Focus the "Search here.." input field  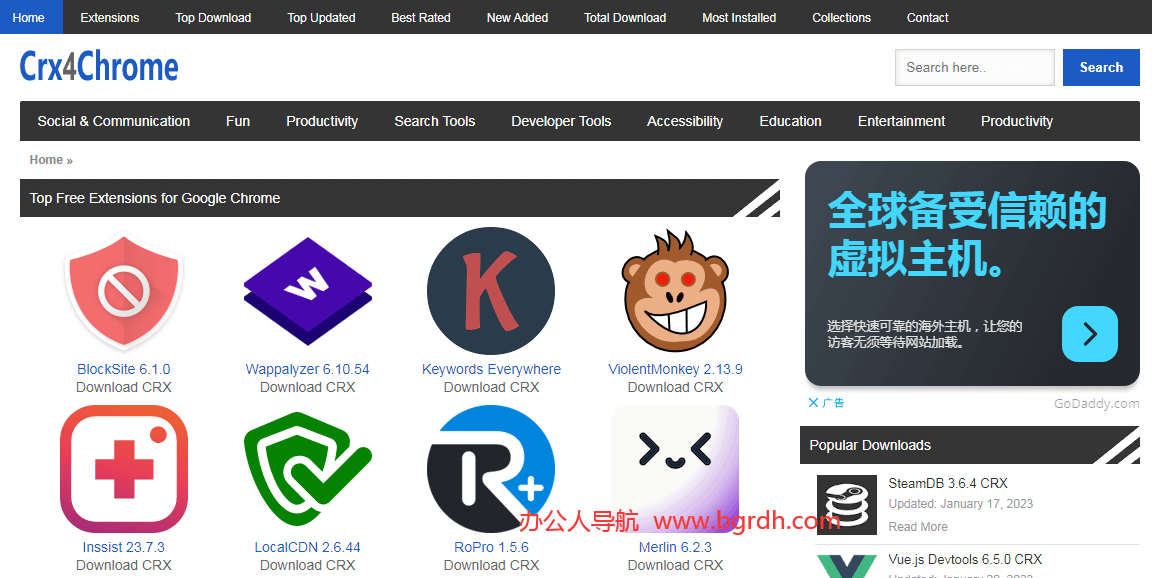[x=974, y=68]
